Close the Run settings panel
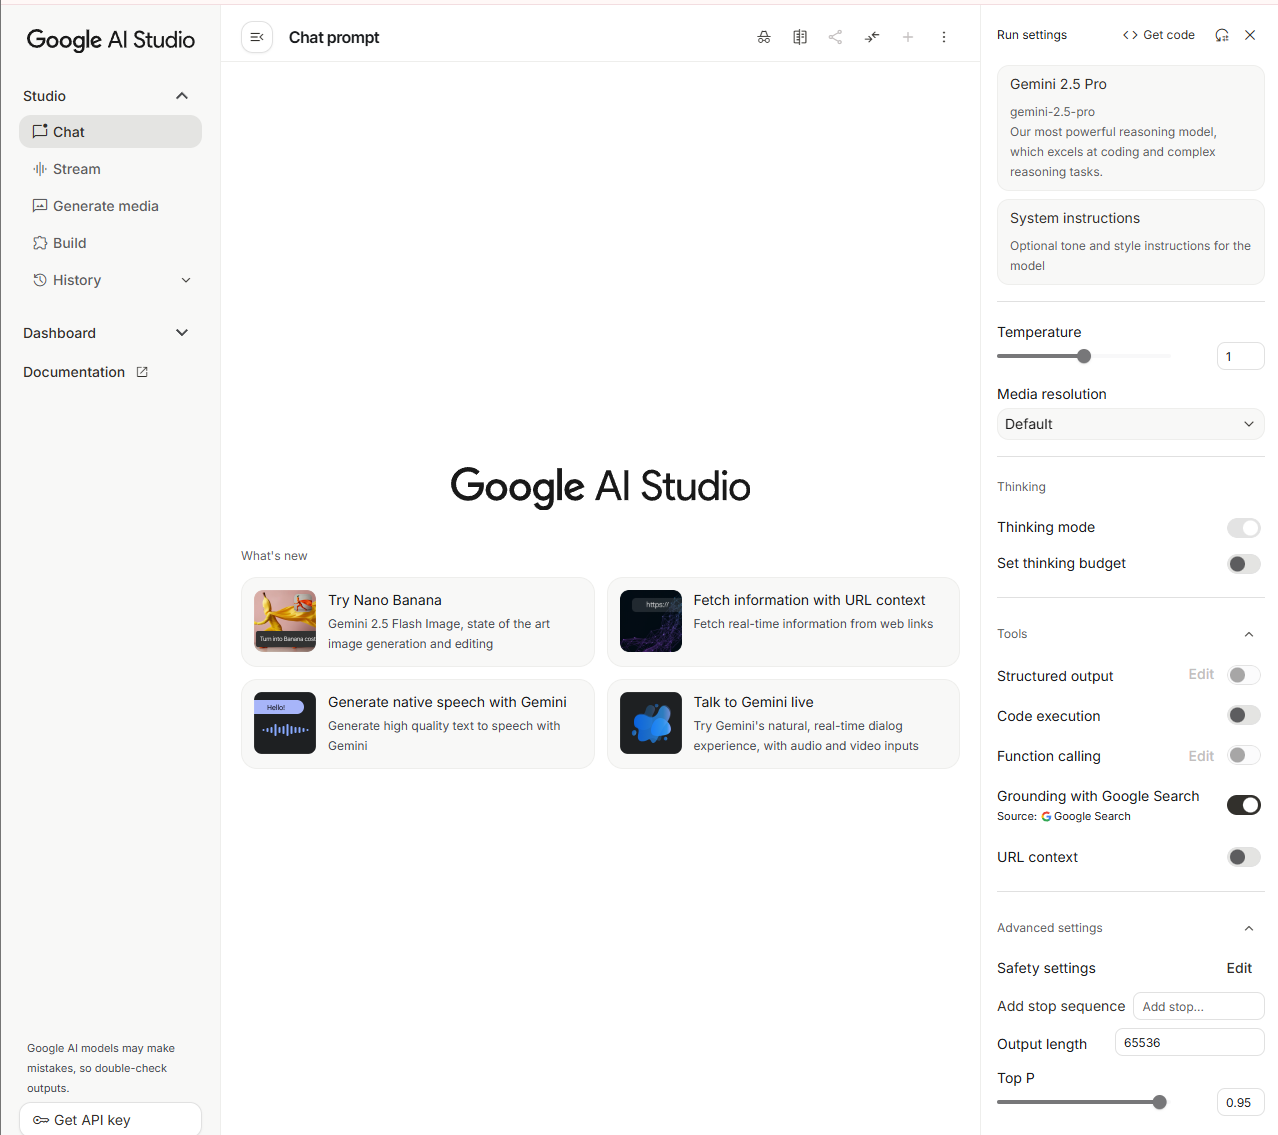Viewport: 1278px width, 1135px height. click(1250, 35)
